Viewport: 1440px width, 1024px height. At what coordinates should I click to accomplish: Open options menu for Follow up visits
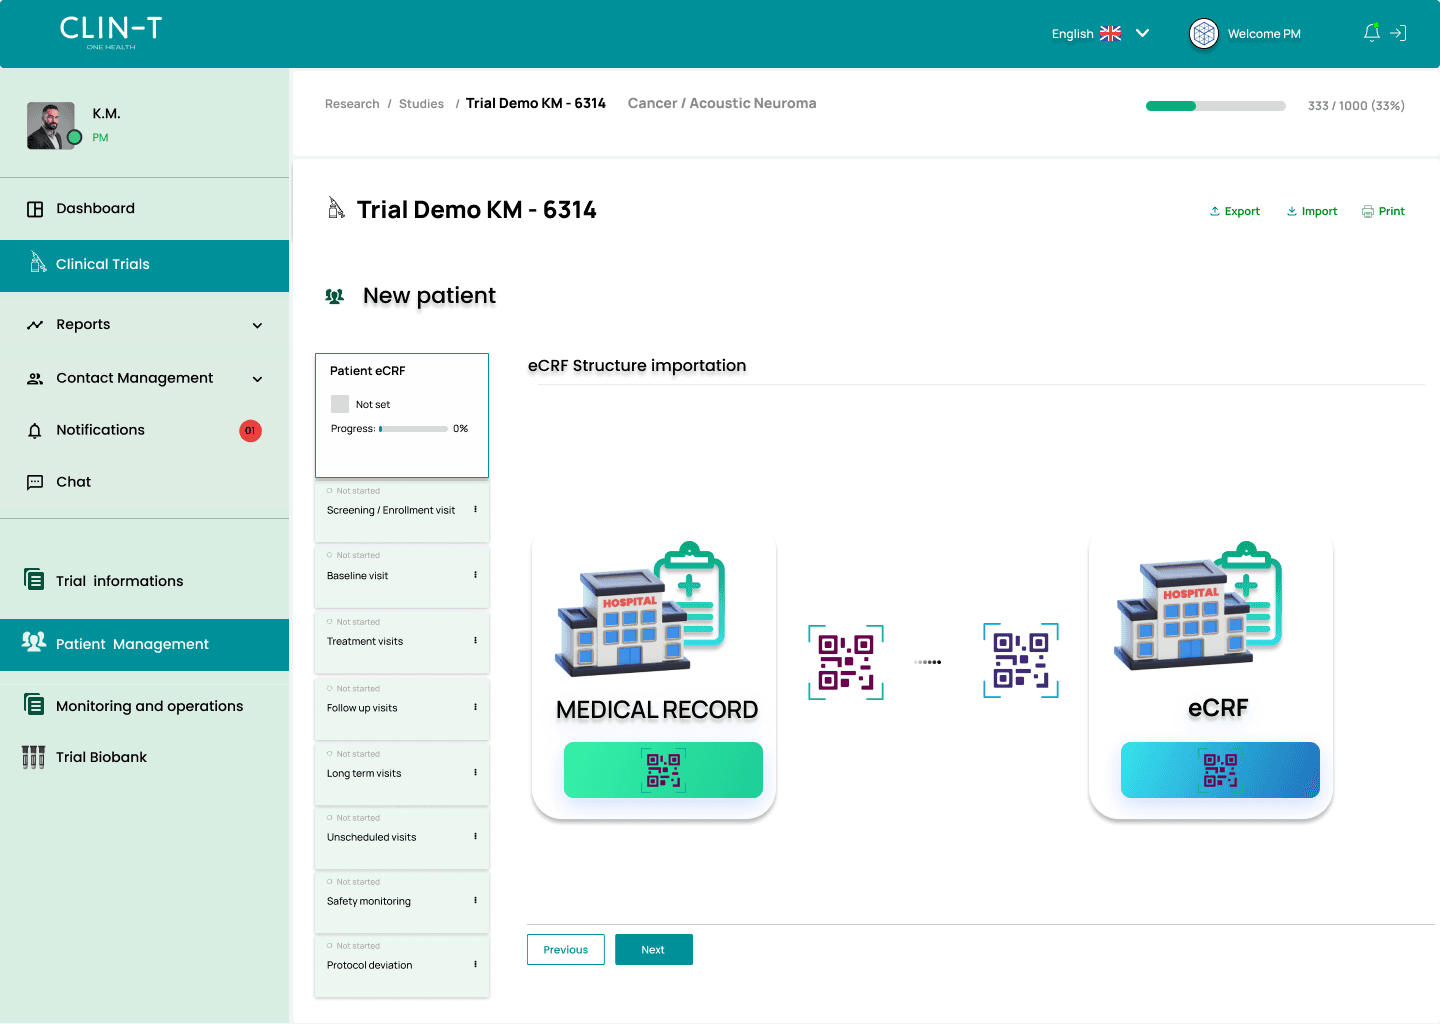[x=475, y=707]
